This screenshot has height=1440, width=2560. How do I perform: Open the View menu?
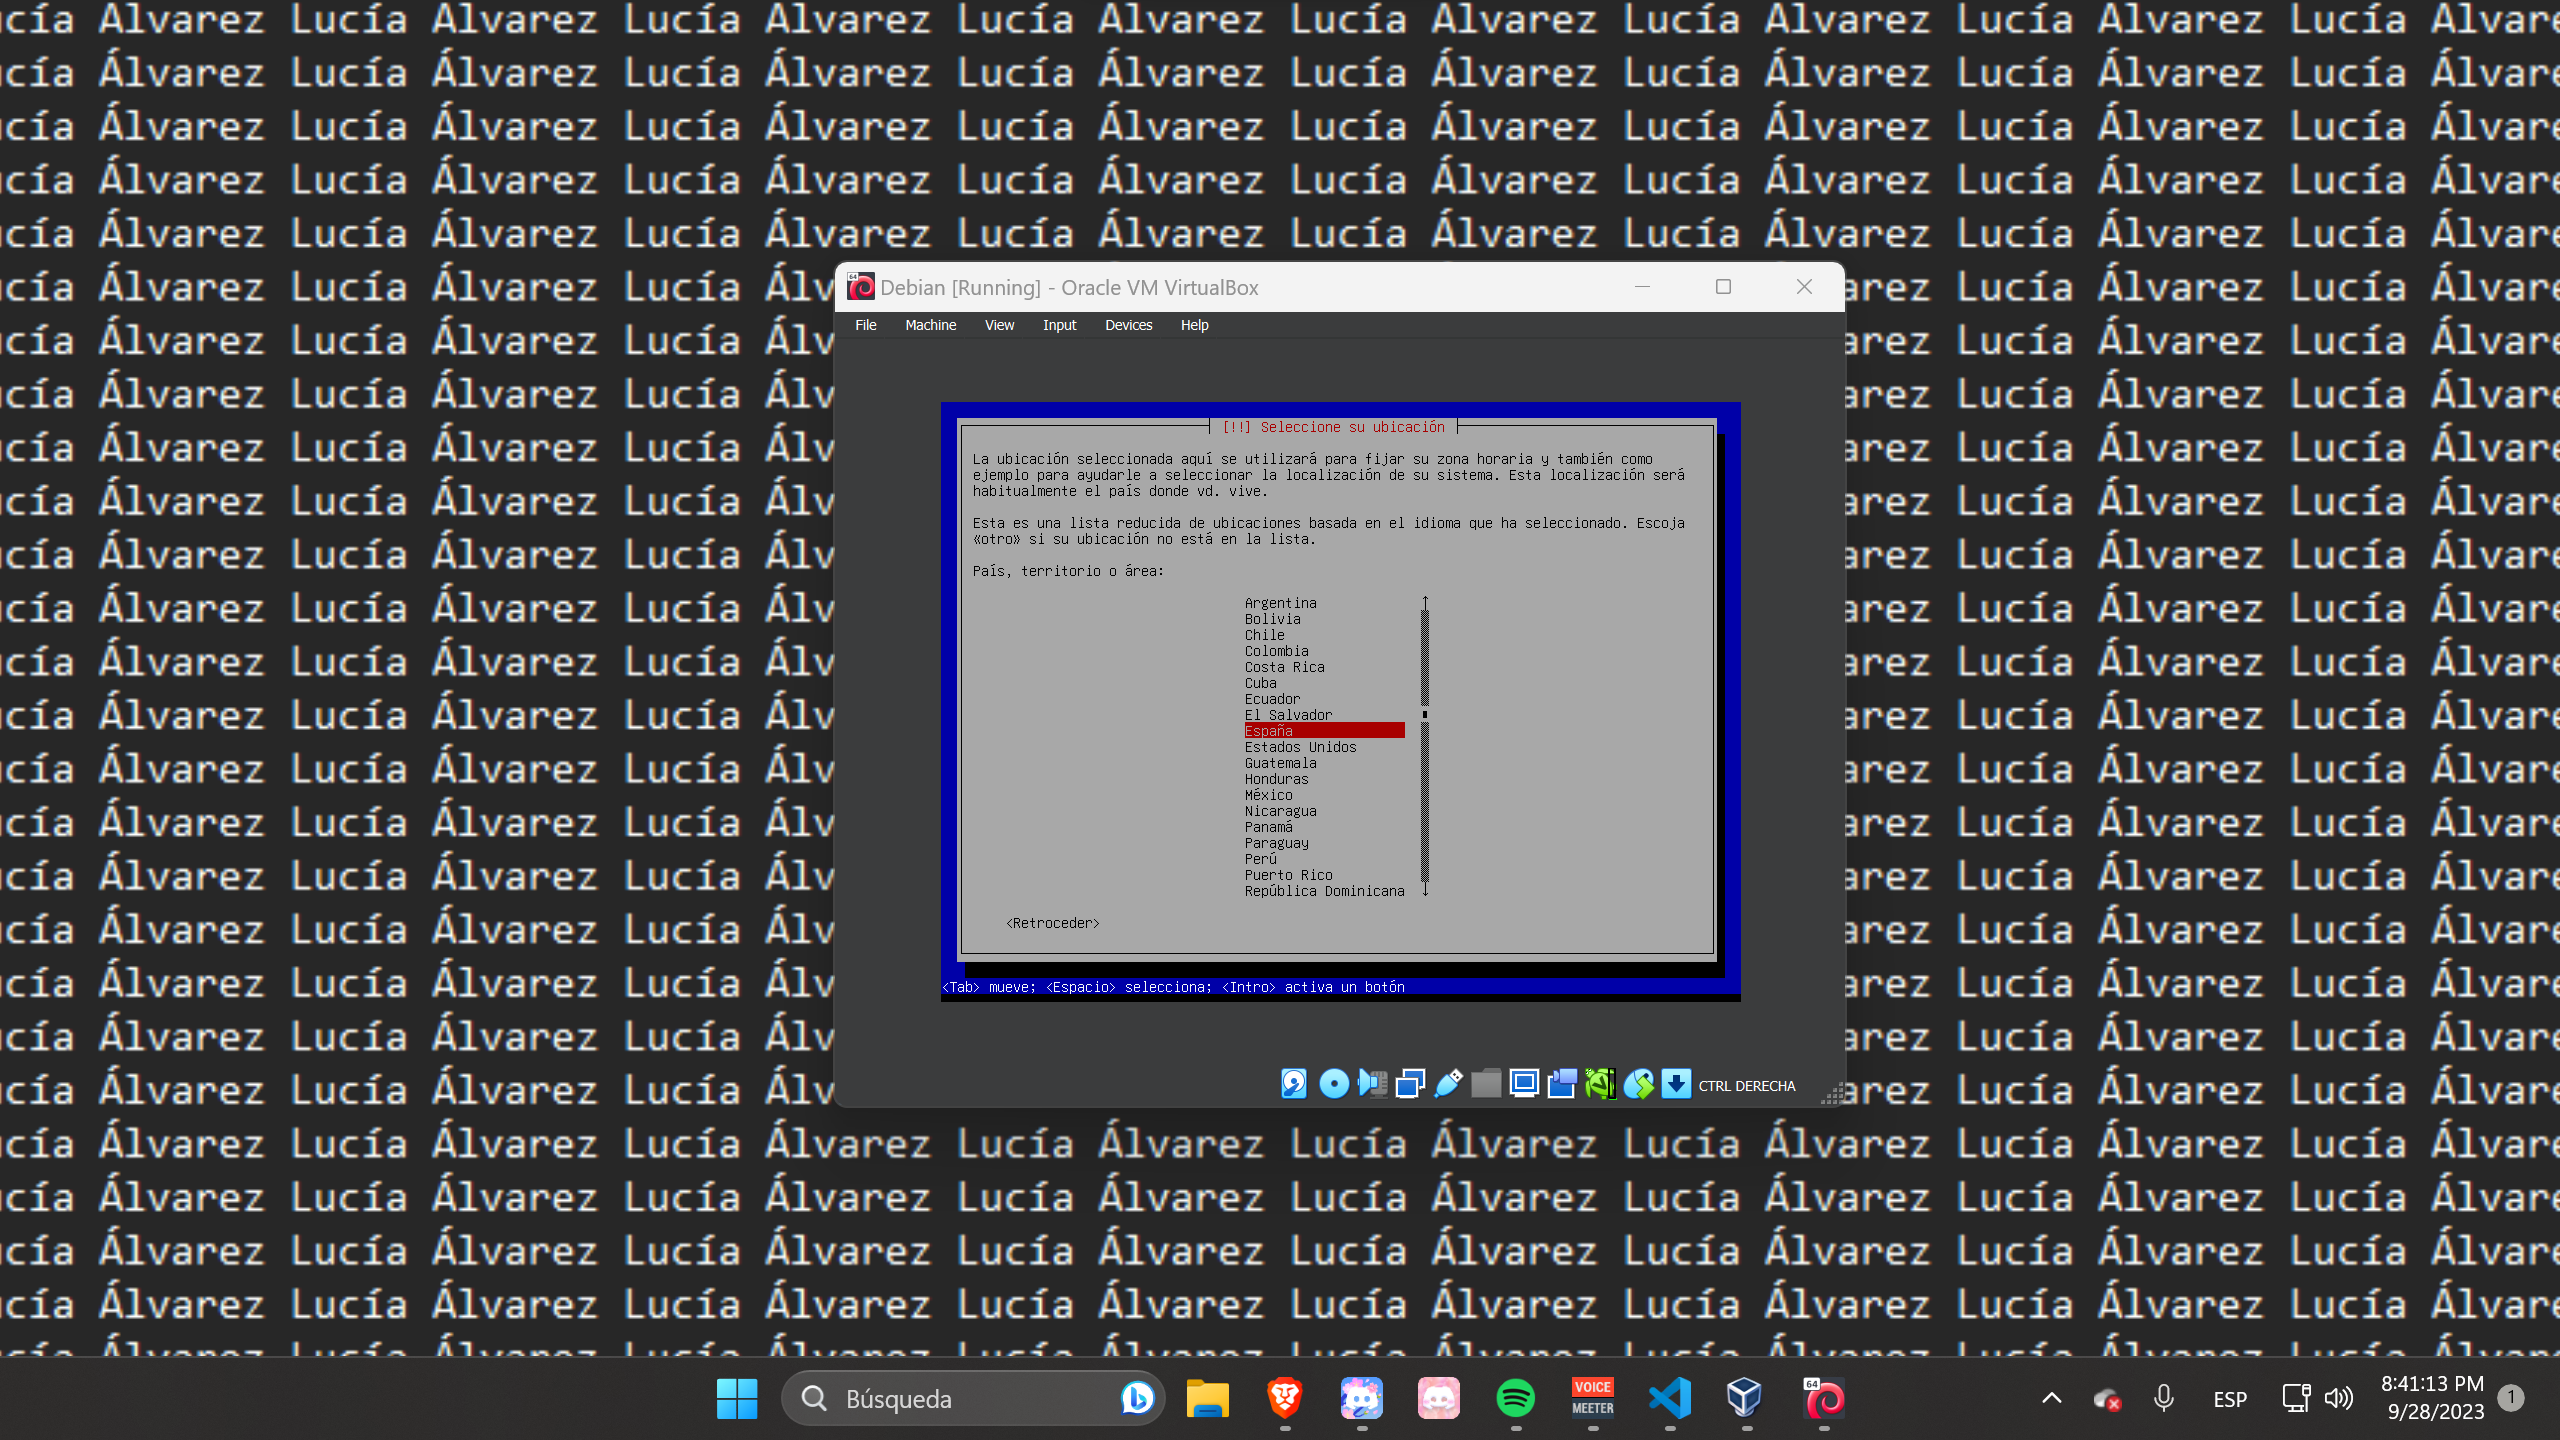tap(999, 325)
